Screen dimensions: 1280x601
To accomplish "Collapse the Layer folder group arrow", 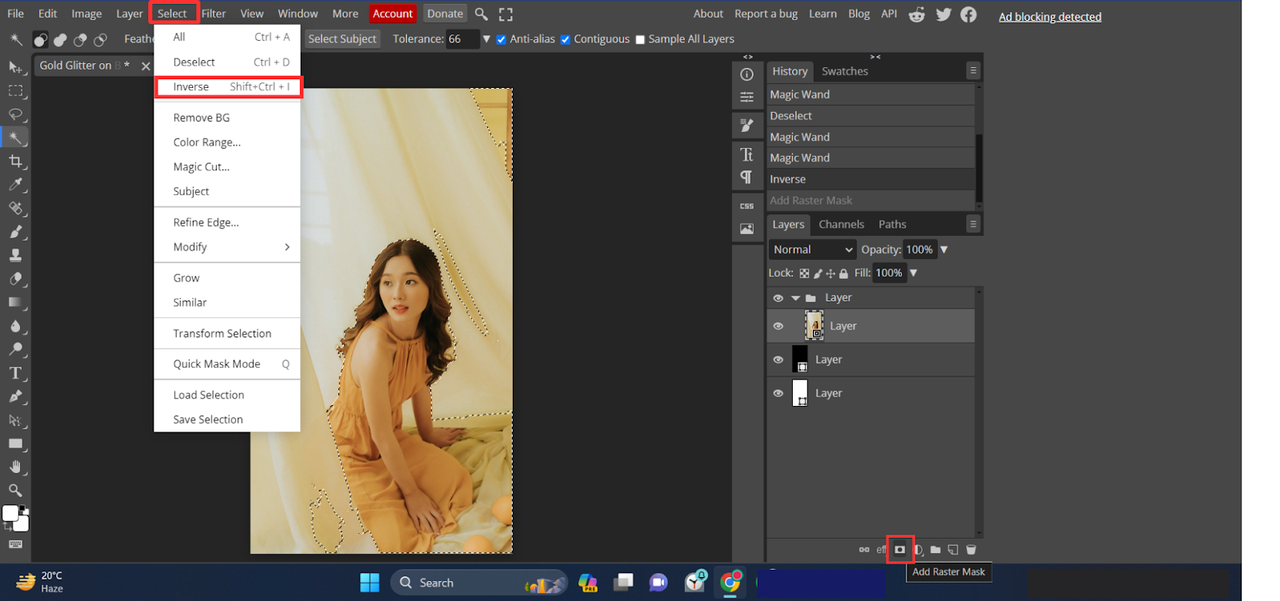I will pyautogui.click(x=796, y=298).
